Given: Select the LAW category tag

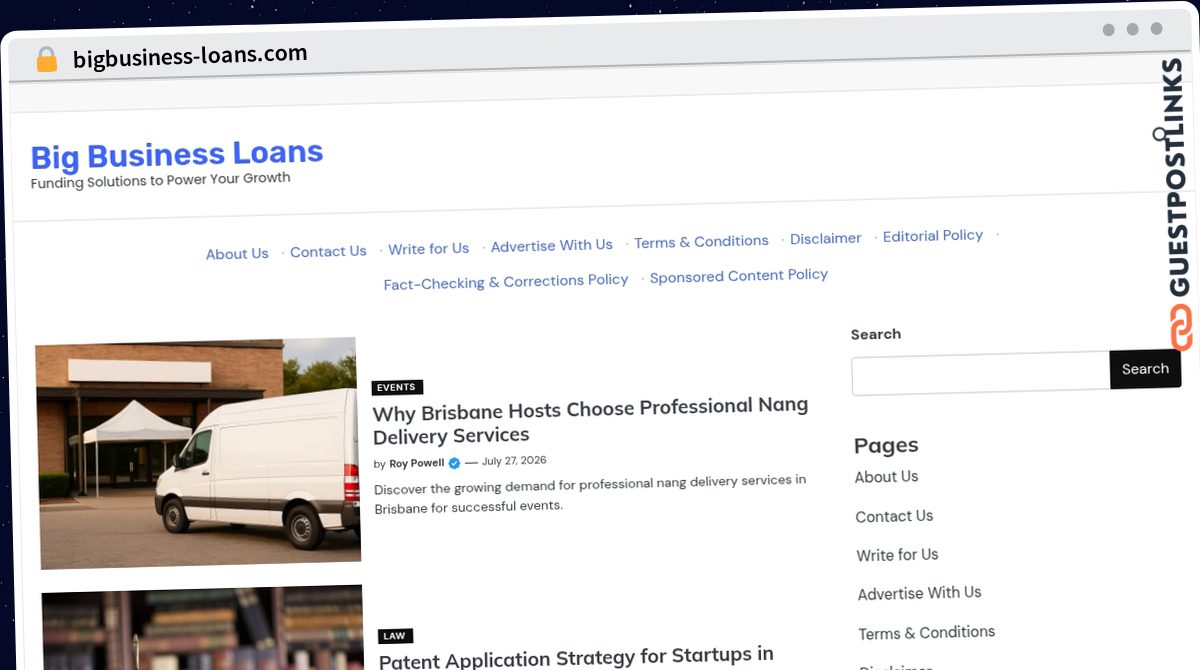Looking at the screenshot, I should (x=395, y=636).
